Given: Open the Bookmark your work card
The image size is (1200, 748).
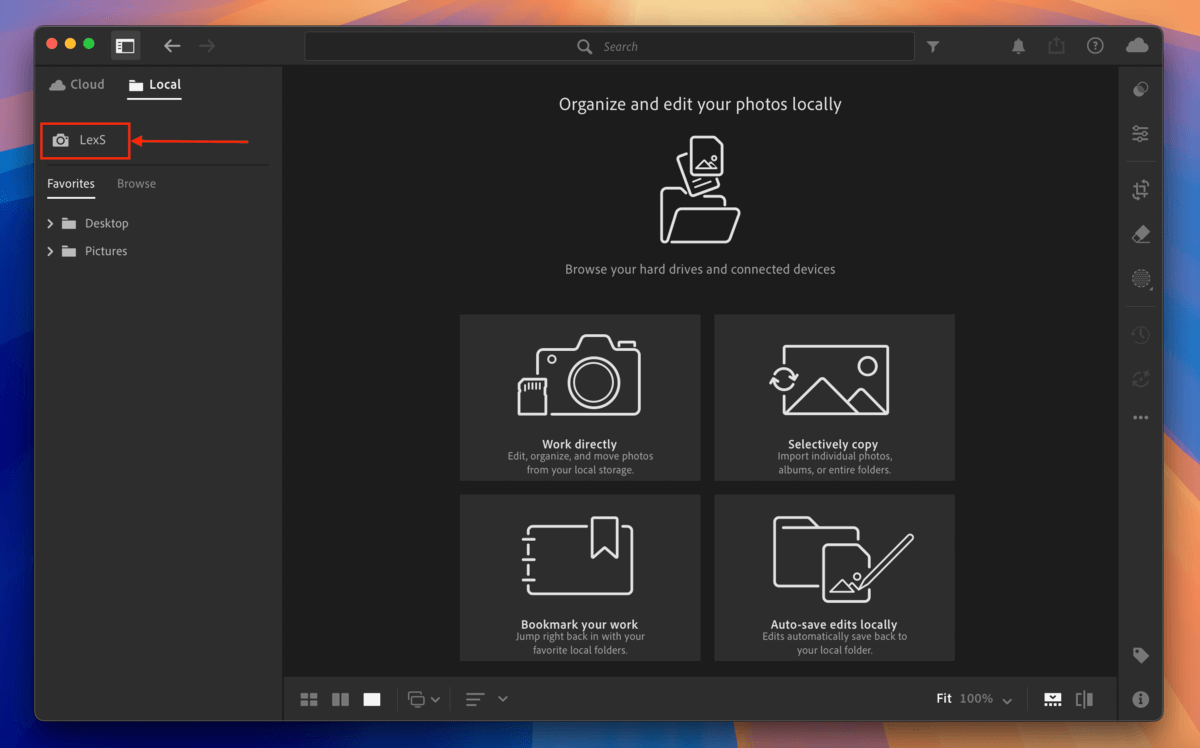Looking at the screenshot, I should point(580,578).
